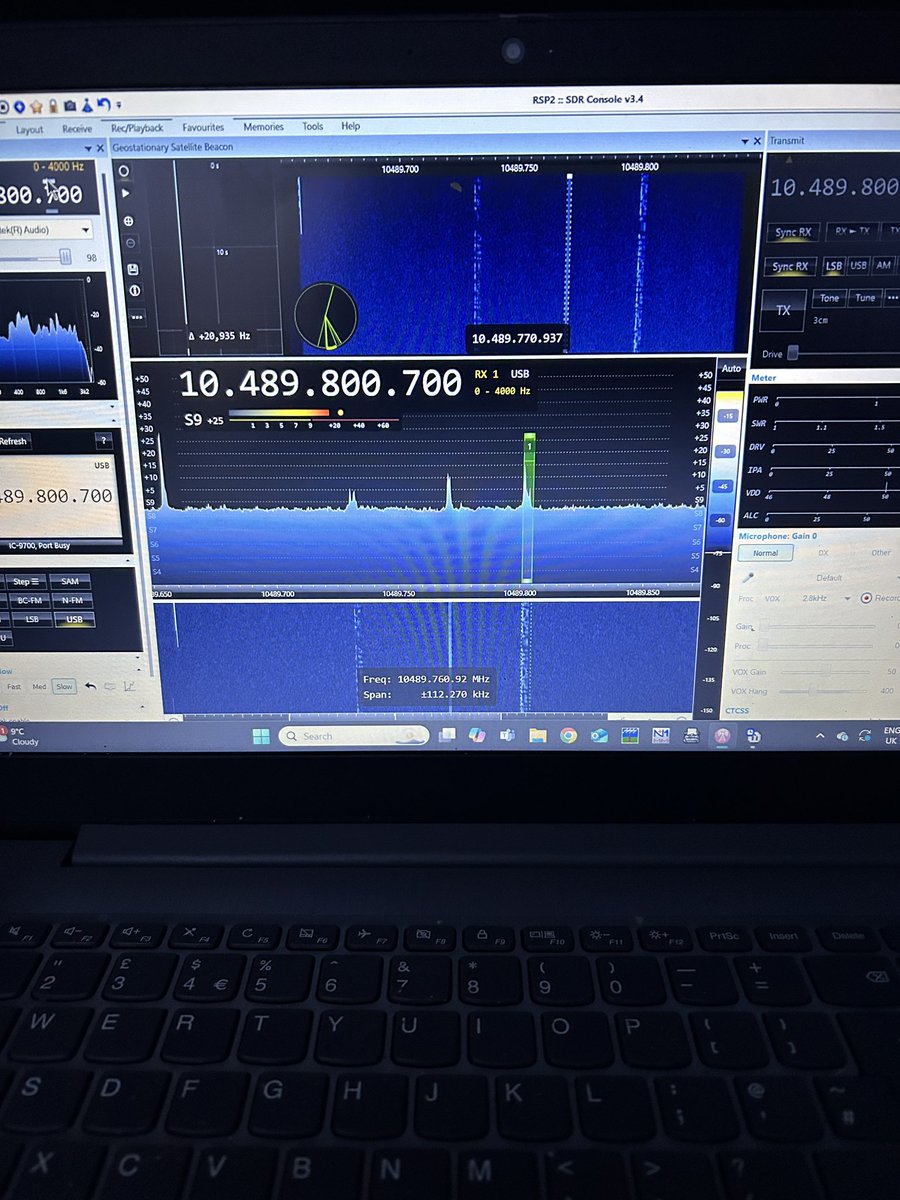Select SAM mode
Image resolution: width=900 pixels, height=1200 pixels.
[x=70, y=581]
